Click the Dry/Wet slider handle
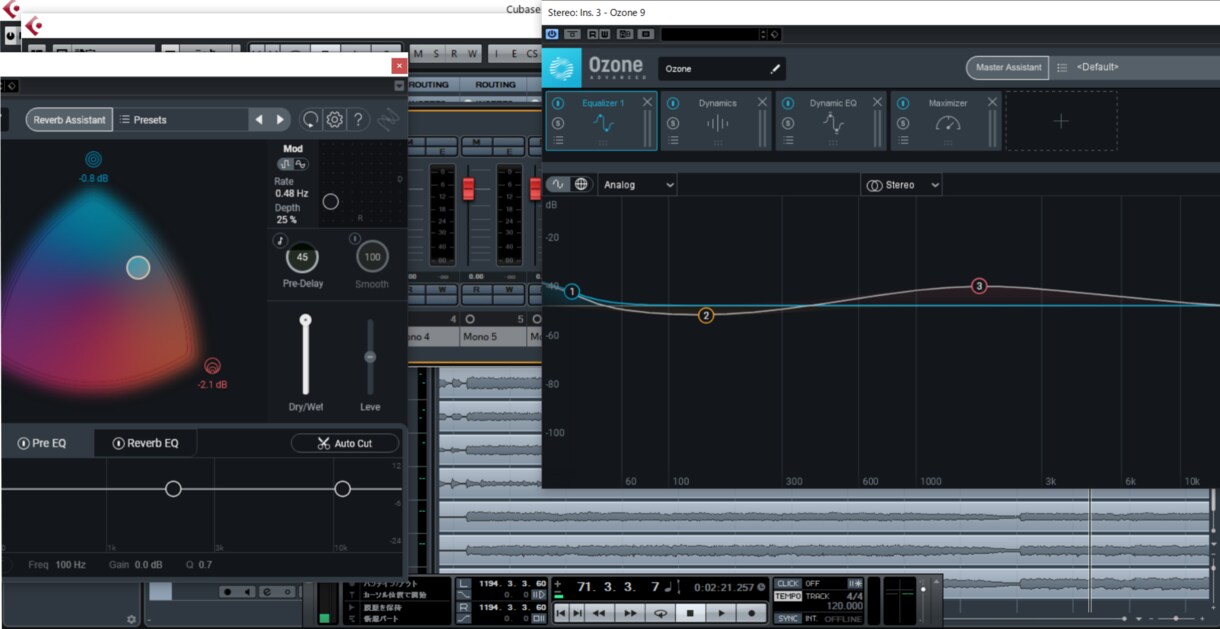Image resolution: width=1220 pixels, height=629 pixels. pos(306,320)
